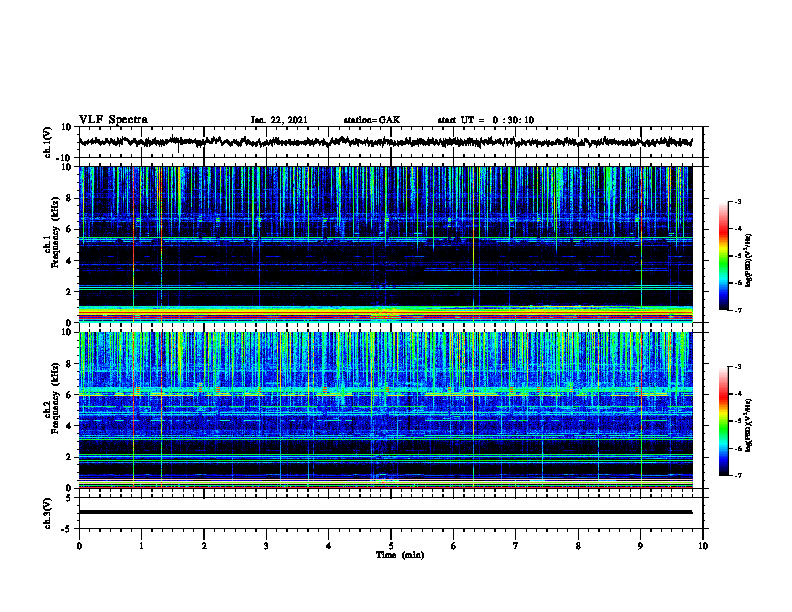Click the ch.2 color bar "log(PSD)(V²/Hz)" label
792x612 pixels.
tap(748, 425)
